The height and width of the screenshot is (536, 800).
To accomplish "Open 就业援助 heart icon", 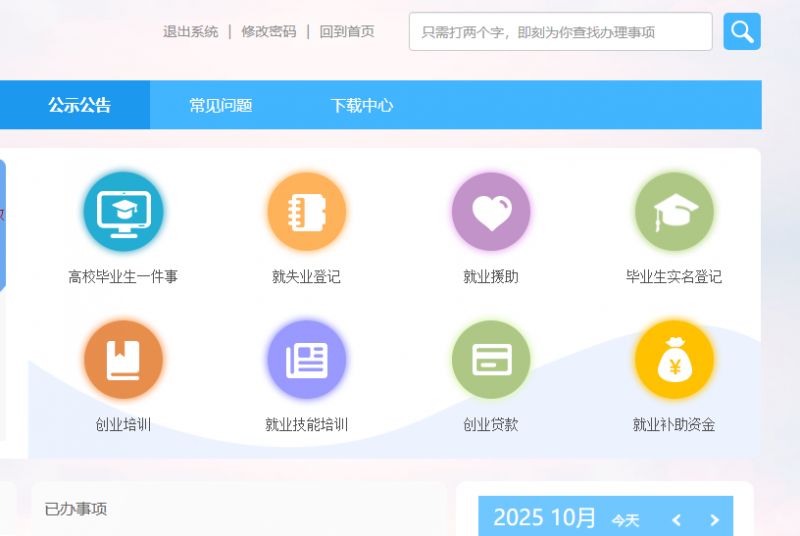I will tap(491, 212).
